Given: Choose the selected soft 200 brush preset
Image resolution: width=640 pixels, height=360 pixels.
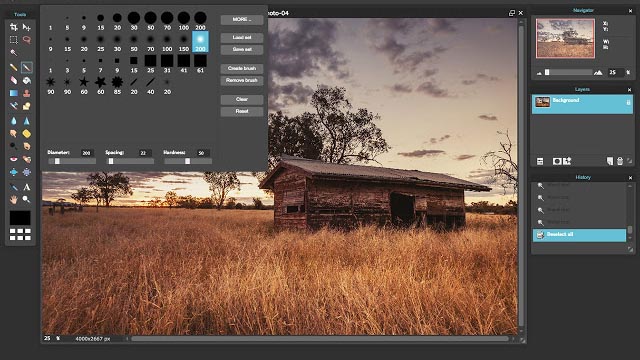Looking at the screenshot, I should [200, 42].
